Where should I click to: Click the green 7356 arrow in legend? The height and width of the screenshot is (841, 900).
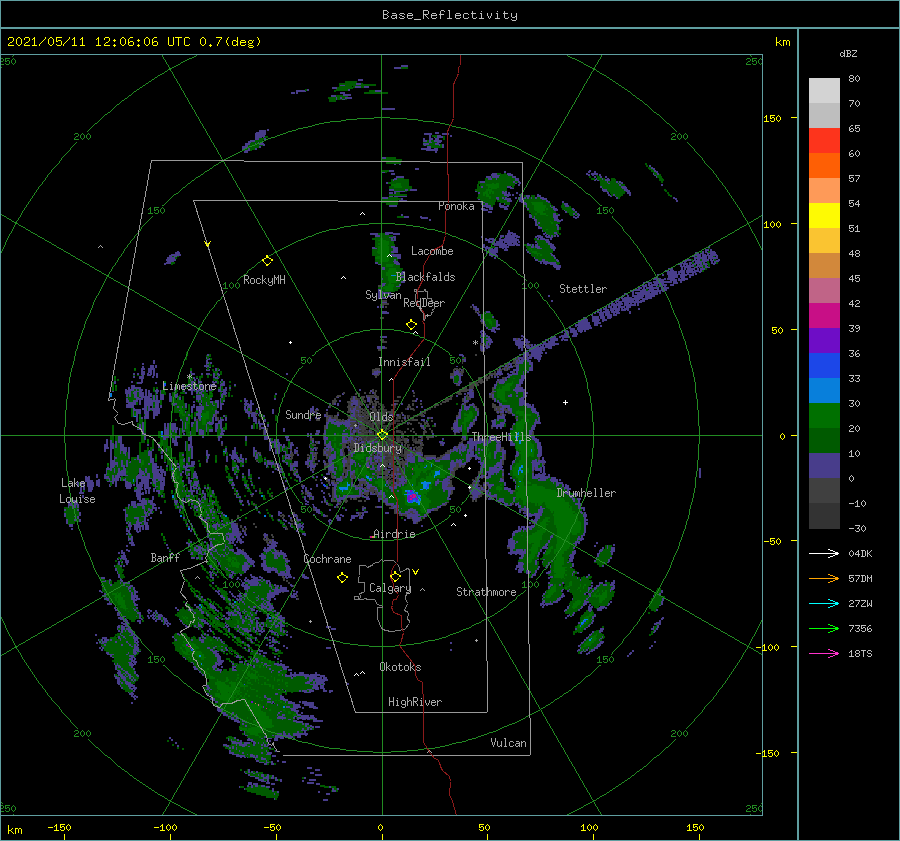tap(824, 629)
